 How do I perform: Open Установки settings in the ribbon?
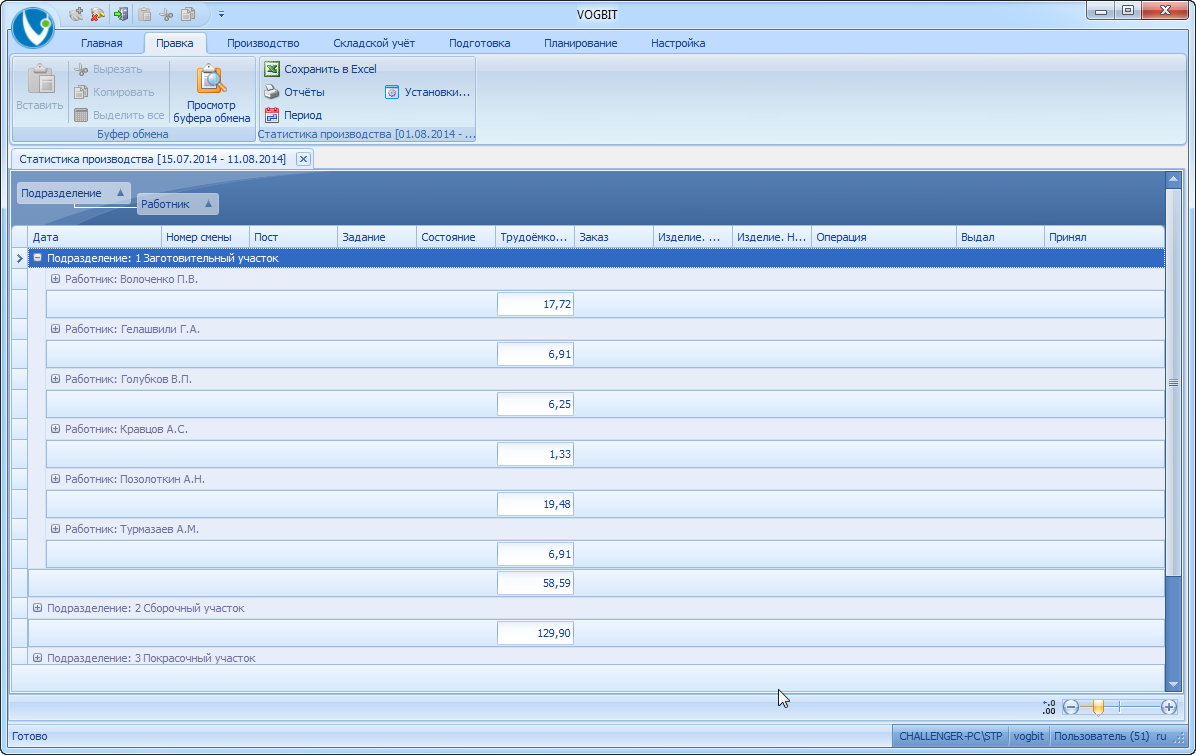click(427, 92)
